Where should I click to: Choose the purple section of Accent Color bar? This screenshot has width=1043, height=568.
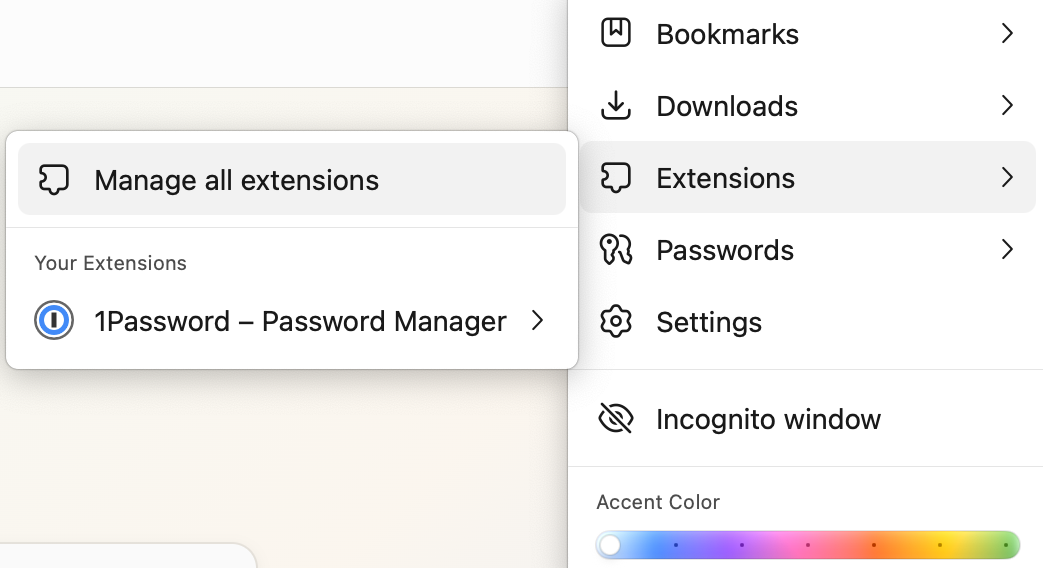tap(742, 545)
